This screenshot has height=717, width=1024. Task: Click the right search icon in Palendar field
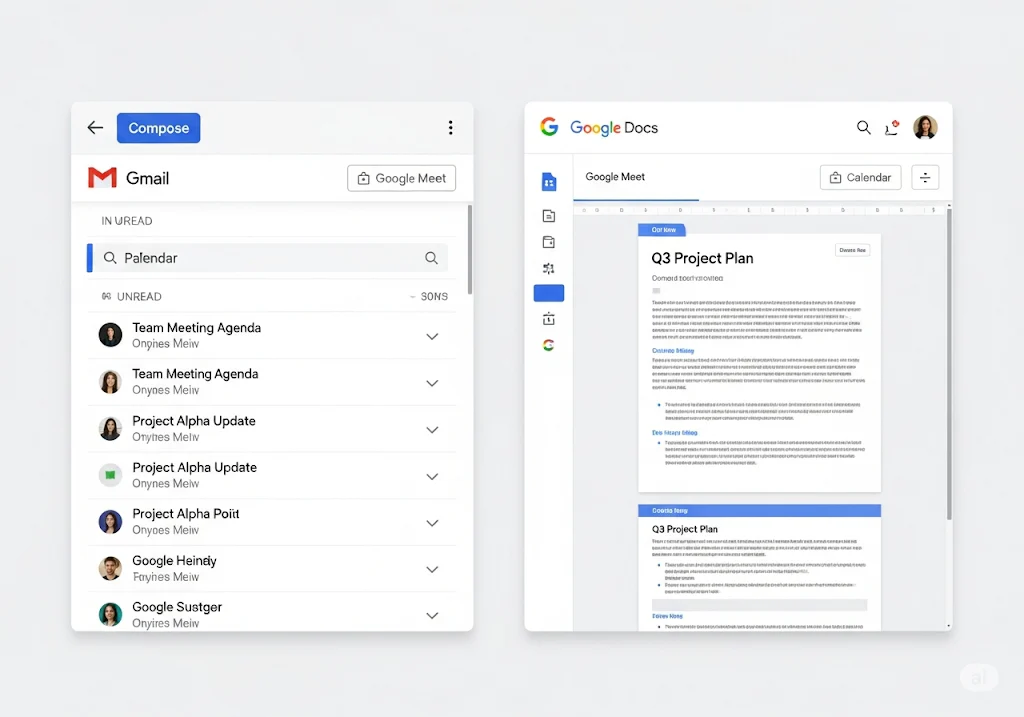[x=432, y=258]
